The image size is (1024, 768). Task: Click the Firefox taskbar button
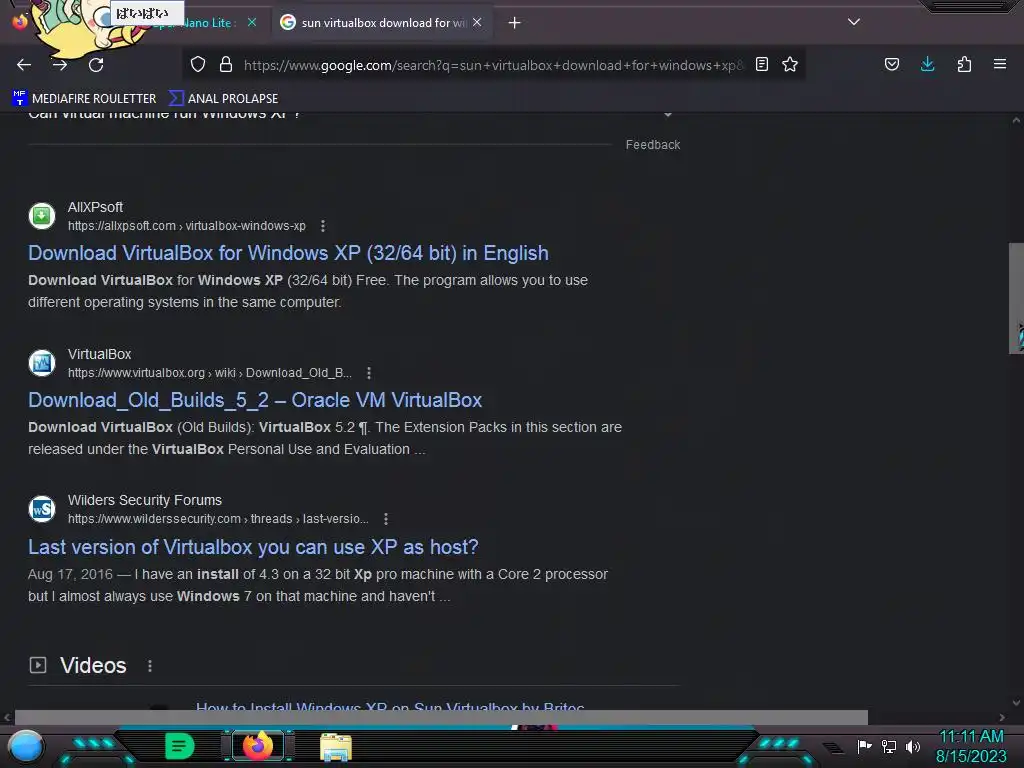click(258, 746)
